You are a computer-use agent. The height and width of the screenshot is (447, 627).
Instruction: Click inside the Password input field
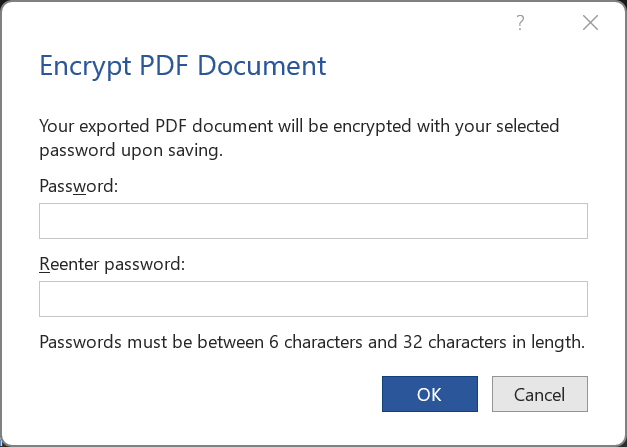pyautogui.click(x=313, y=222)
